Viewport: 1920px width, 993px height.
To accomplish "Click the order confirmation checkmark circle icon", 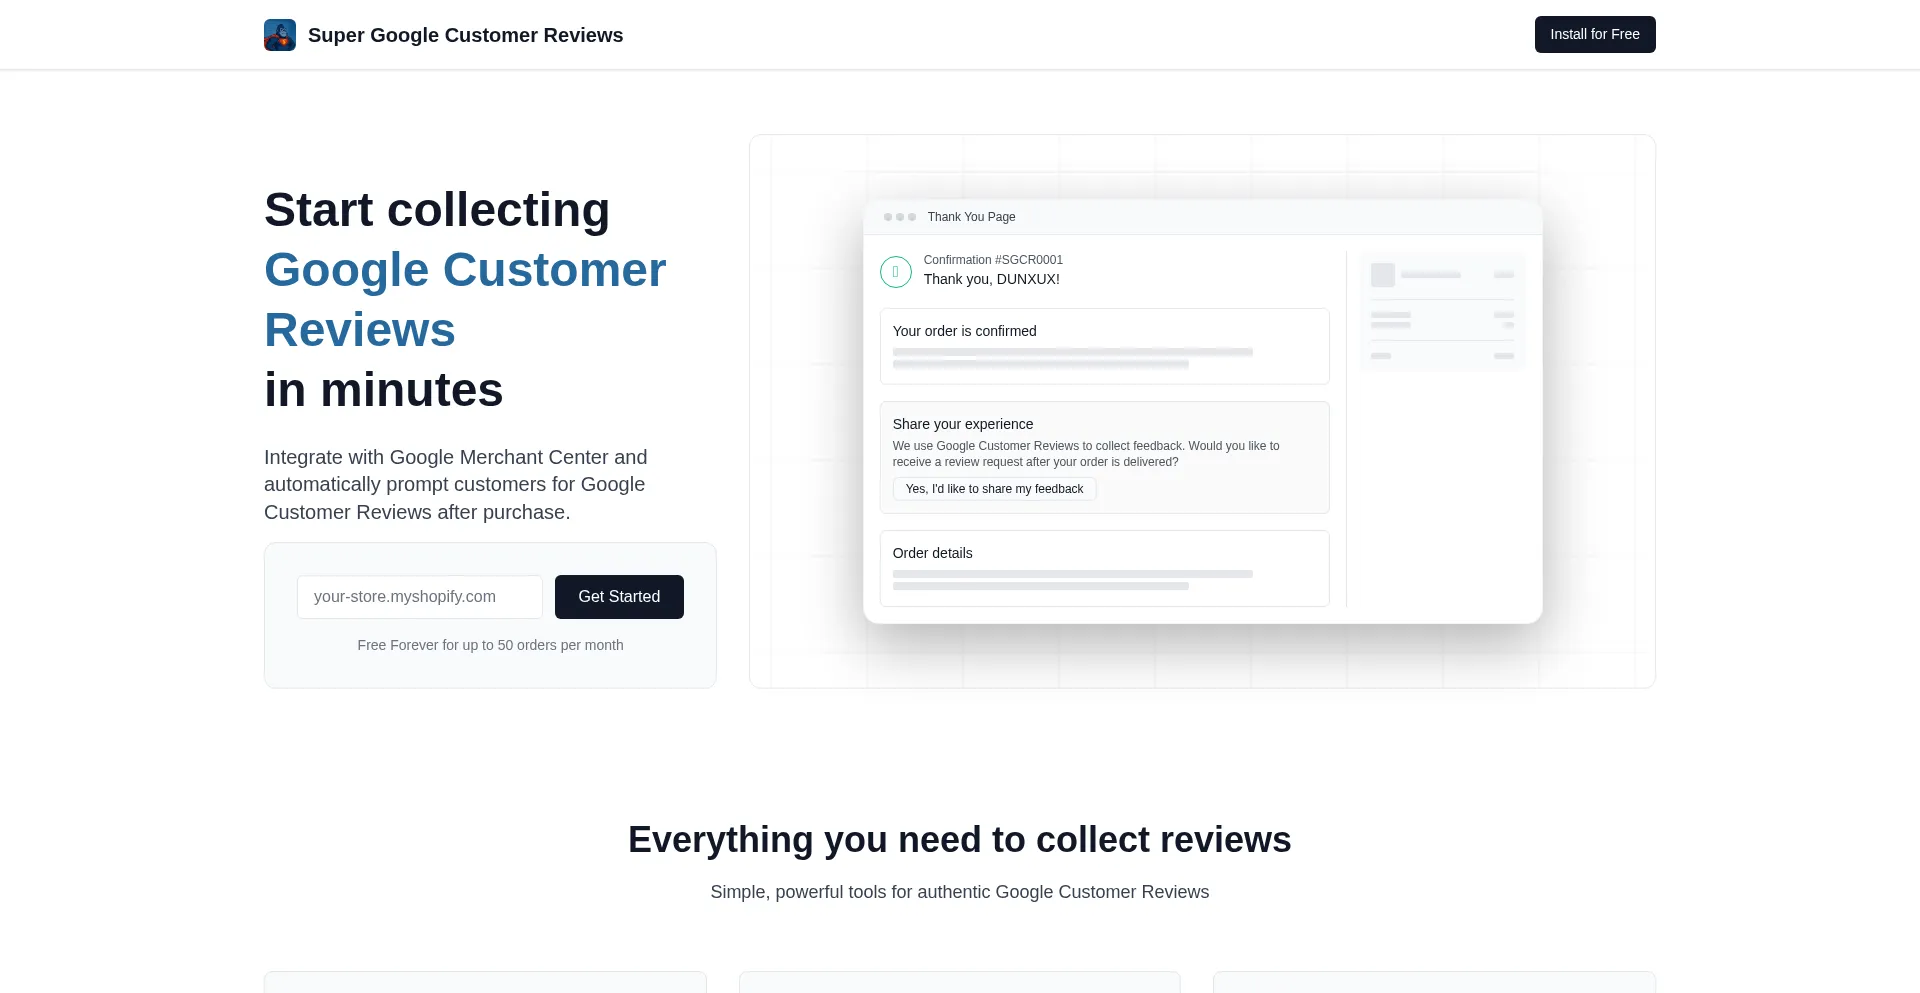I will coord(896,271).
